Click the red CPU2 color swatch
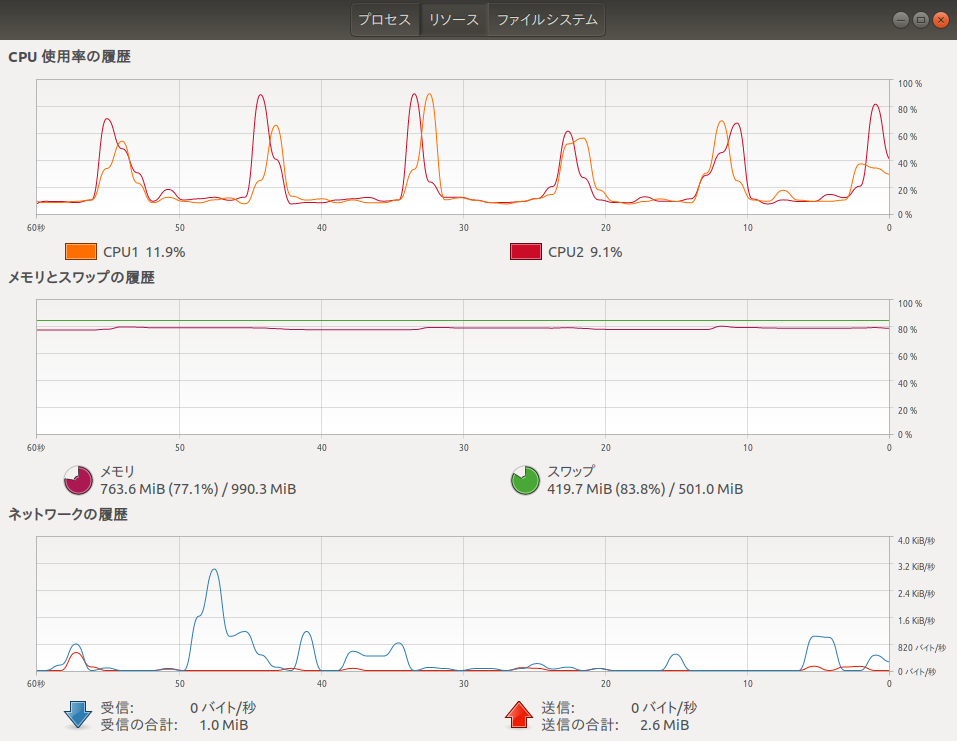This screenshot has height=741, width=957. point(526,252)
